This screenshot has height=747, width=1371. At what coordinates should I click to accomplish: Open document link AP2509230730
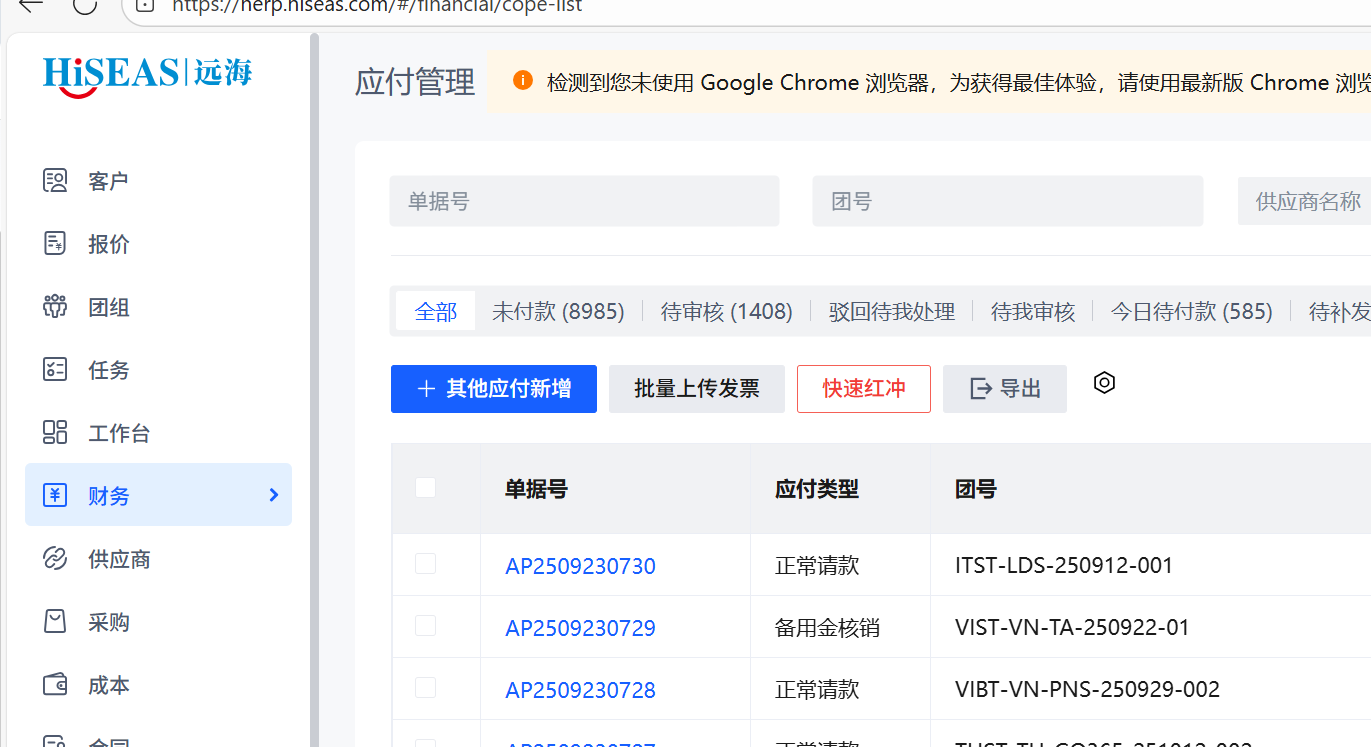tap(580, 566)
